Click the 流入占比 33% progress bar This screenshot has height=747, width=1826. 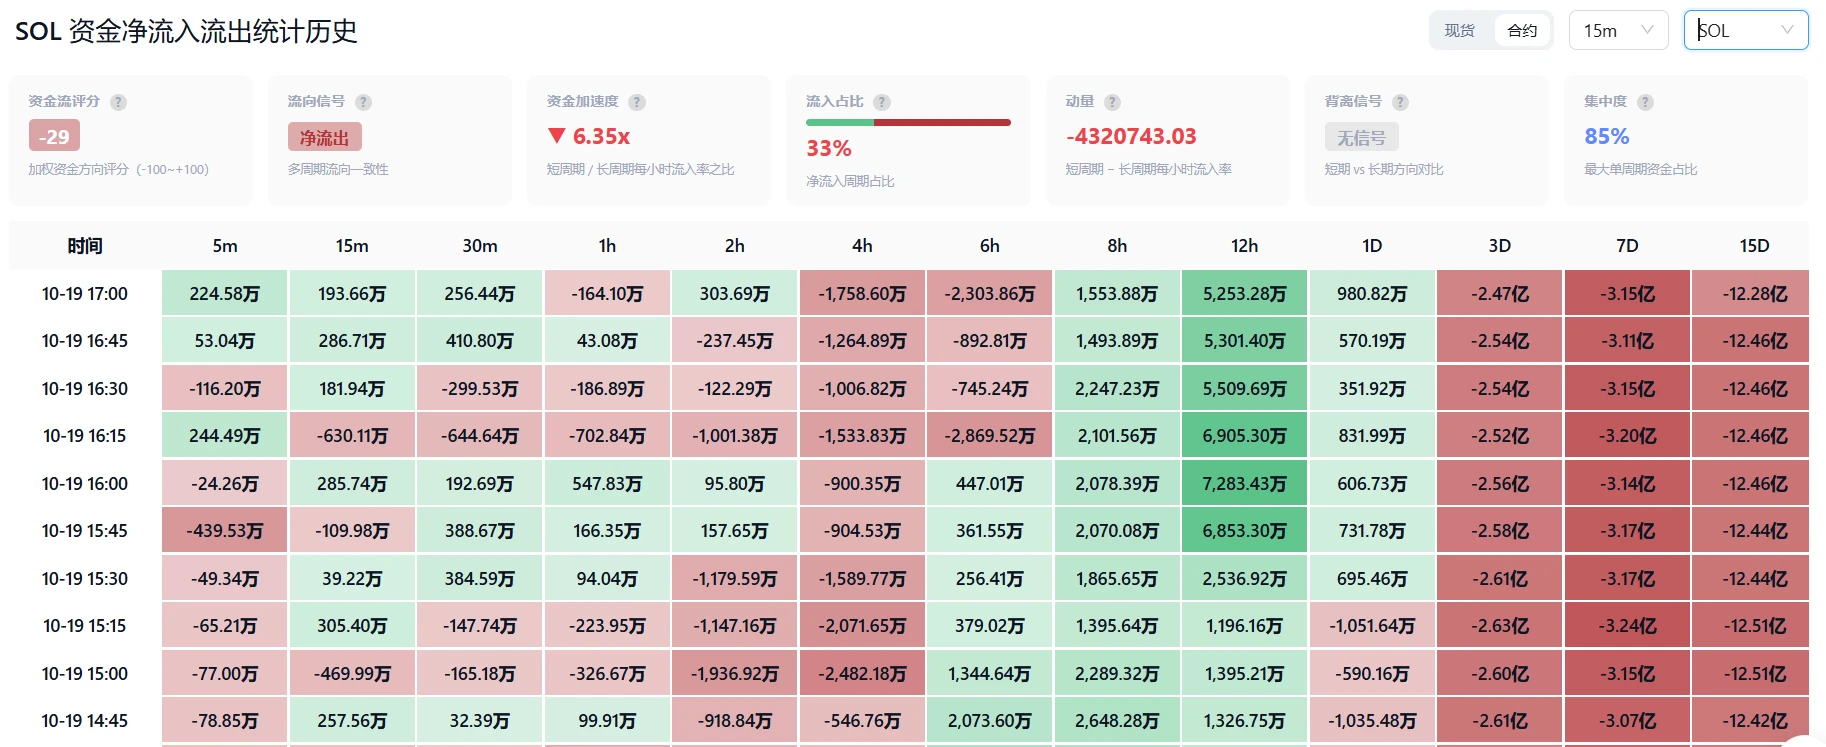[x=908, y=123]
